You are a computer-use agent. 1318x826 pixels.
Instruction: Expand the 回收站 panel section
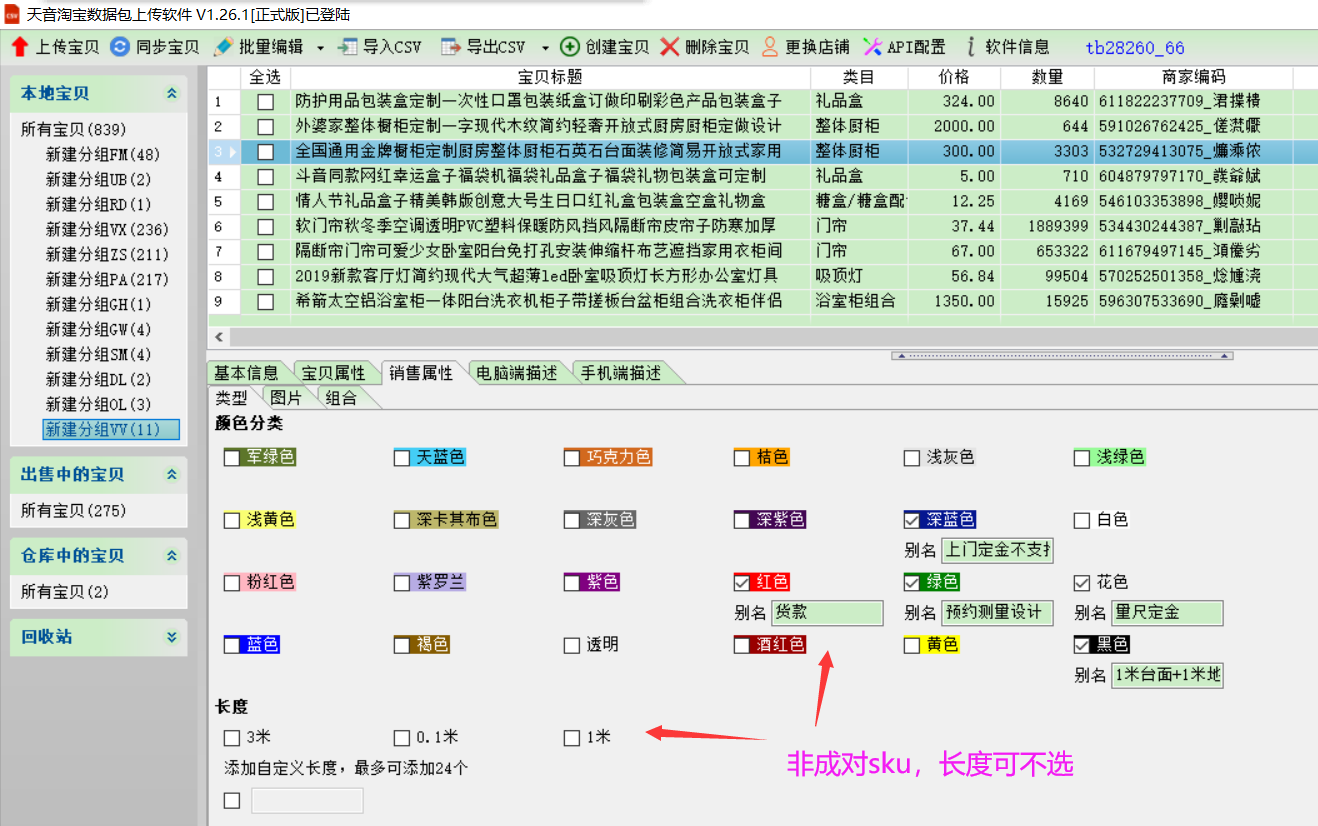pos(172,637)
